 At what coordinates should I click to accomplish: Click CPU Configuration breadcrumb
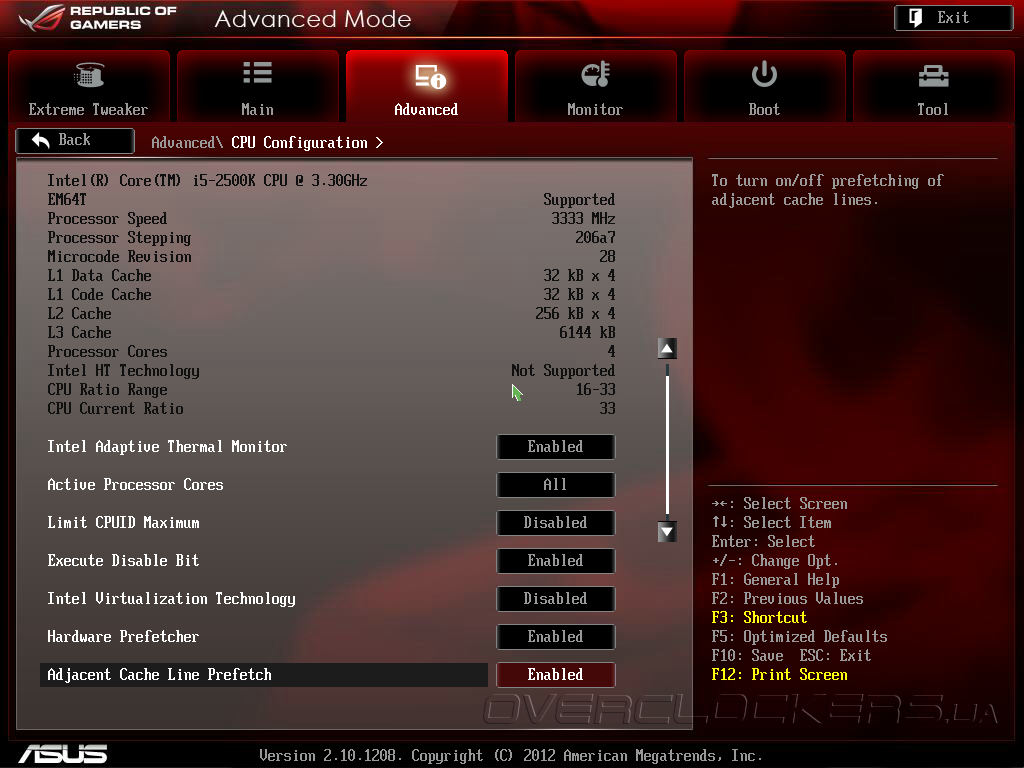tap(299, 142)
